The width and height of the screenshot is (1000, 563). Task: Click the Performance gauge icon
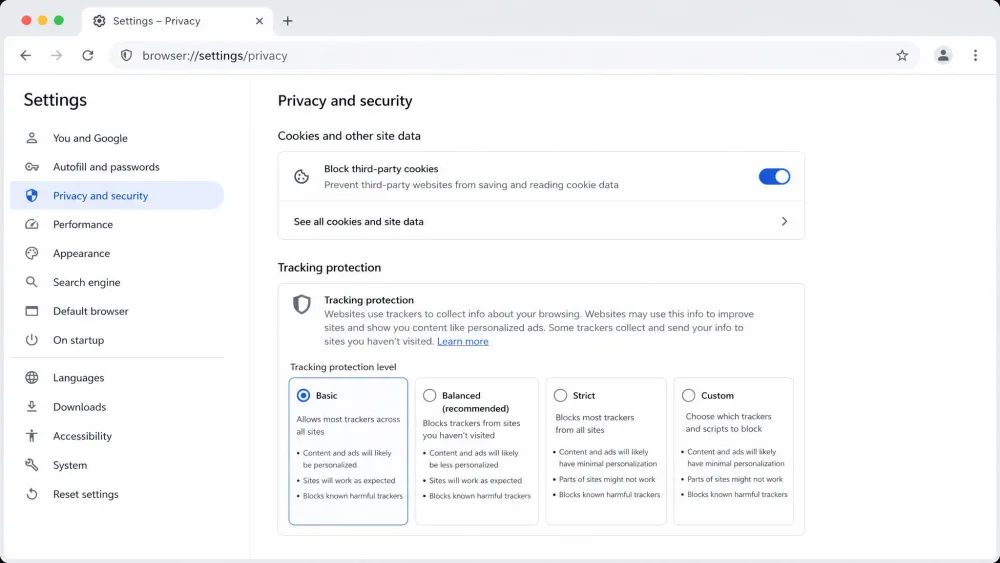pos(31,224)
